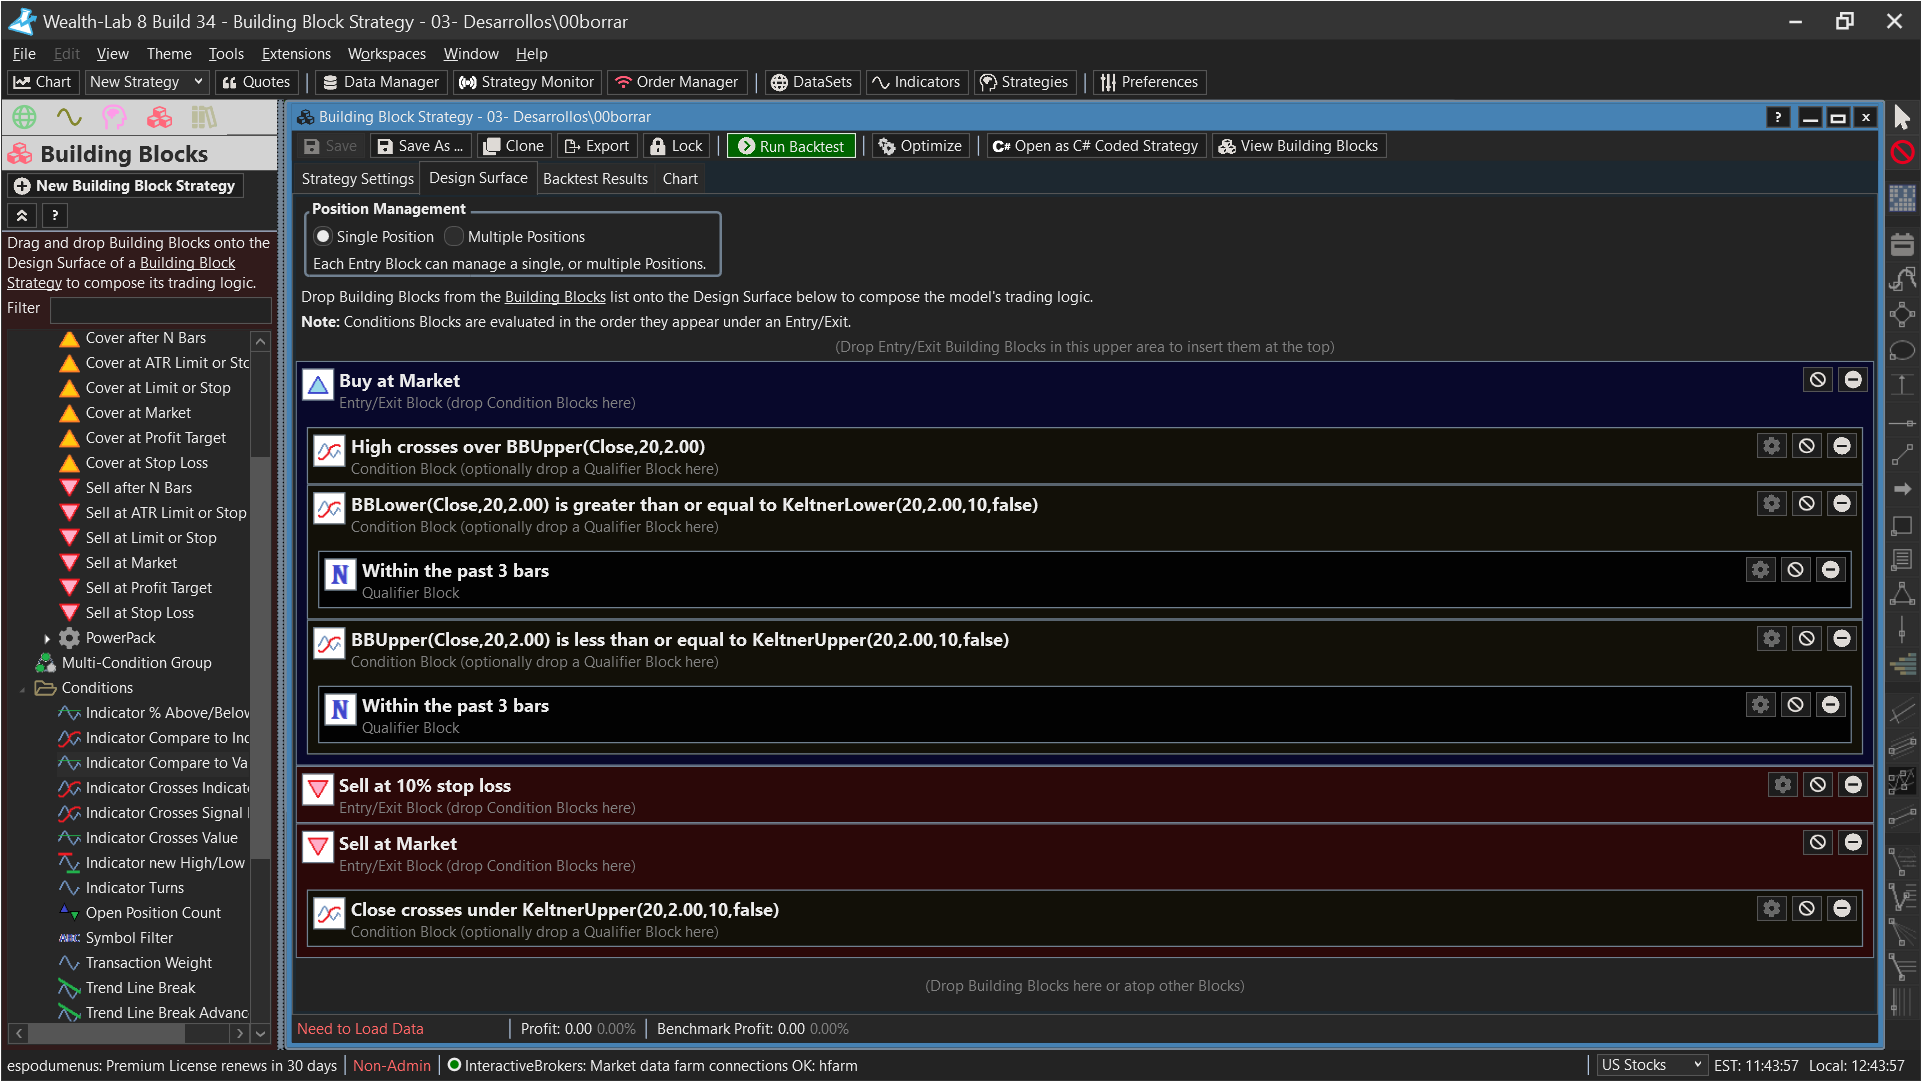The height and width of the screenshot is (1082, 1922).
Task: Open the Extensions menu
Action: (x=296, y=54)
